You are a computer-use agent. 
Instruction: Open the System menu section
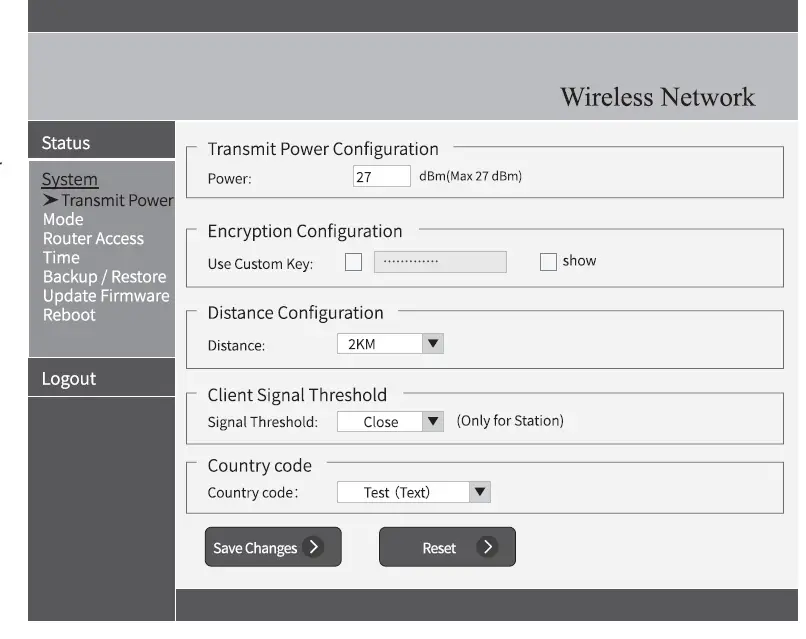pyautogui.click(x=69, y=179)
